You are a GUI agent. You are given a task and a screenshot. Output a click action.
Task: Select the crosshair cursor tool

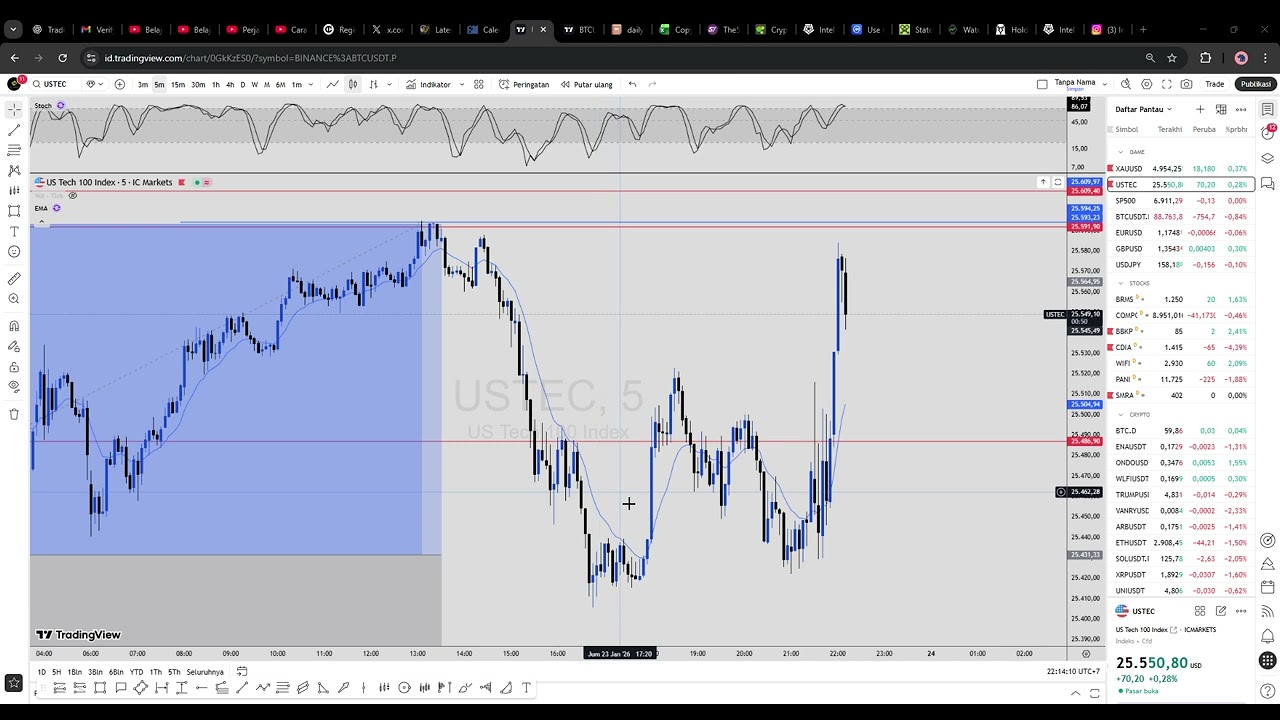click(14, 109)
